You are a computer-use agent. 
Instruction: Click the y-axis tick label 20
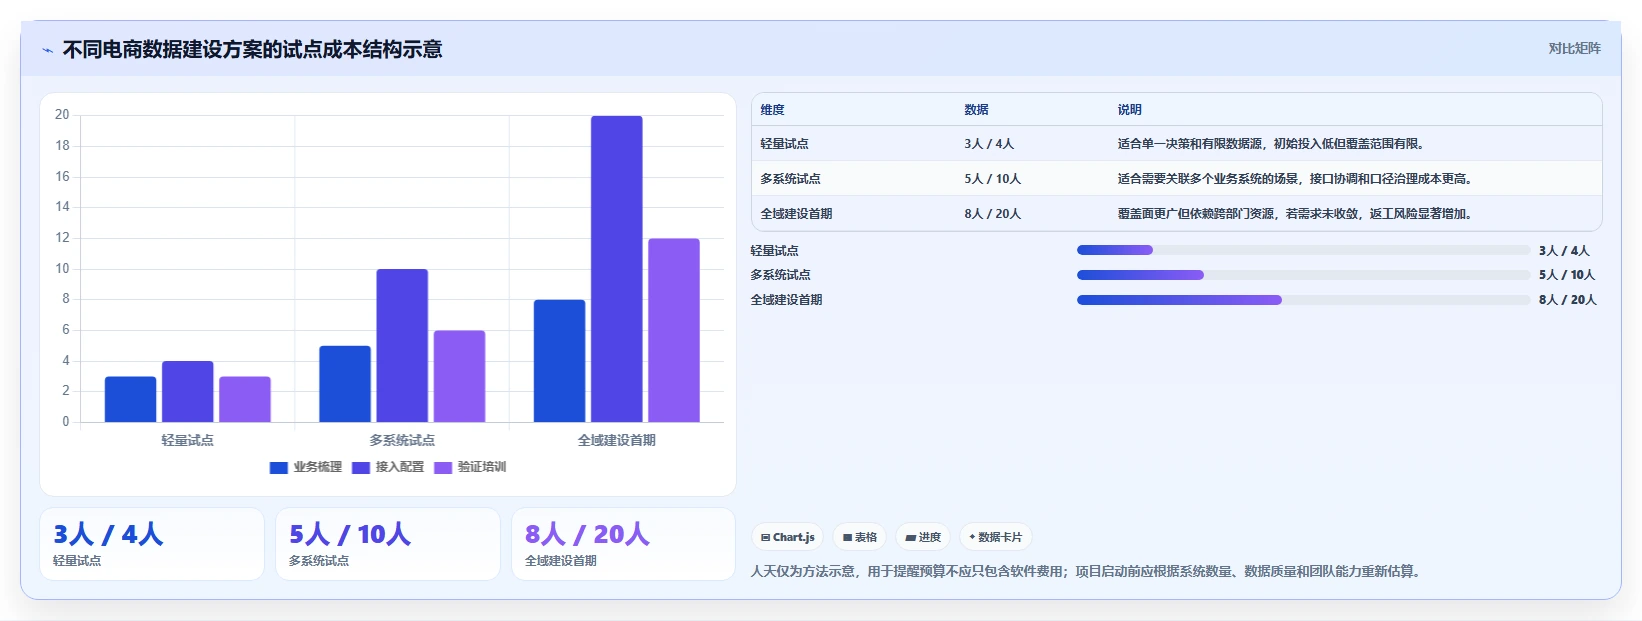click(62, 115)
